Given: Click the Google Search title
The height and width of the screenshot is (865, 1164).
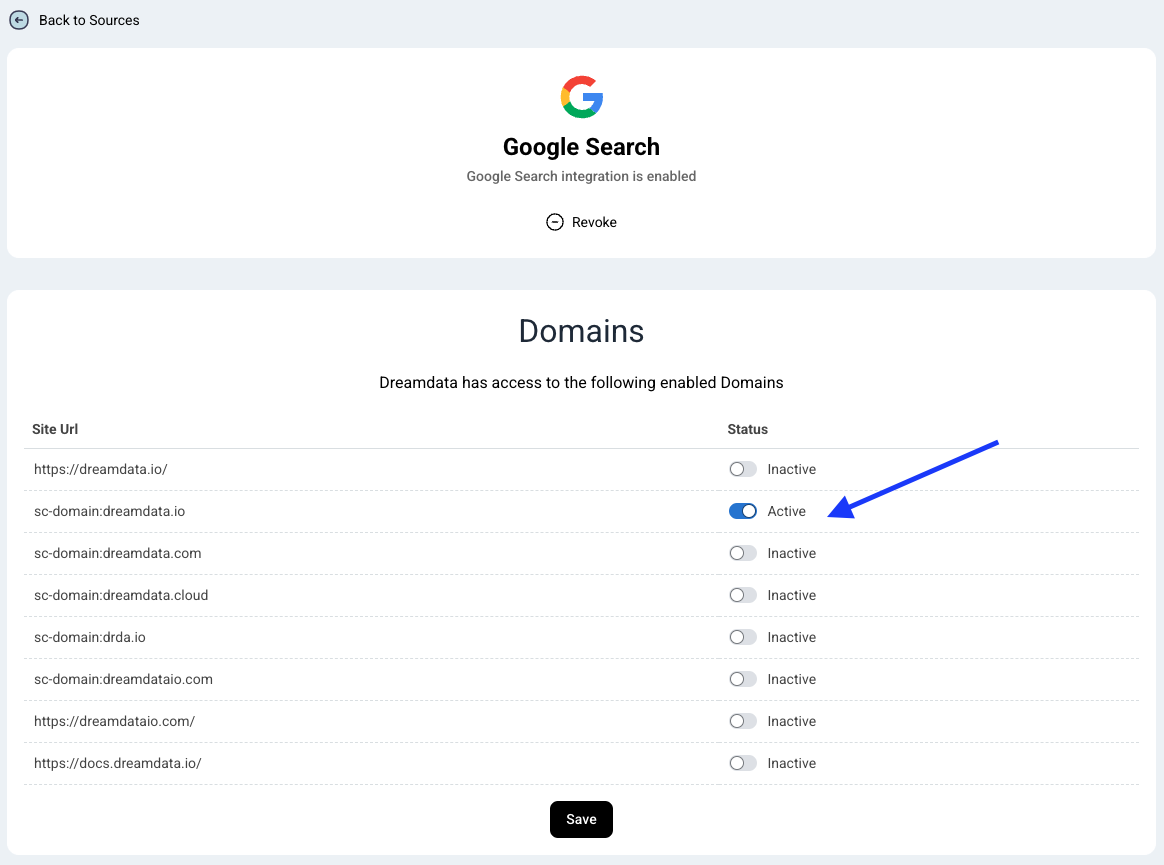Looking at the screenshot, I should tap(581, 147).
